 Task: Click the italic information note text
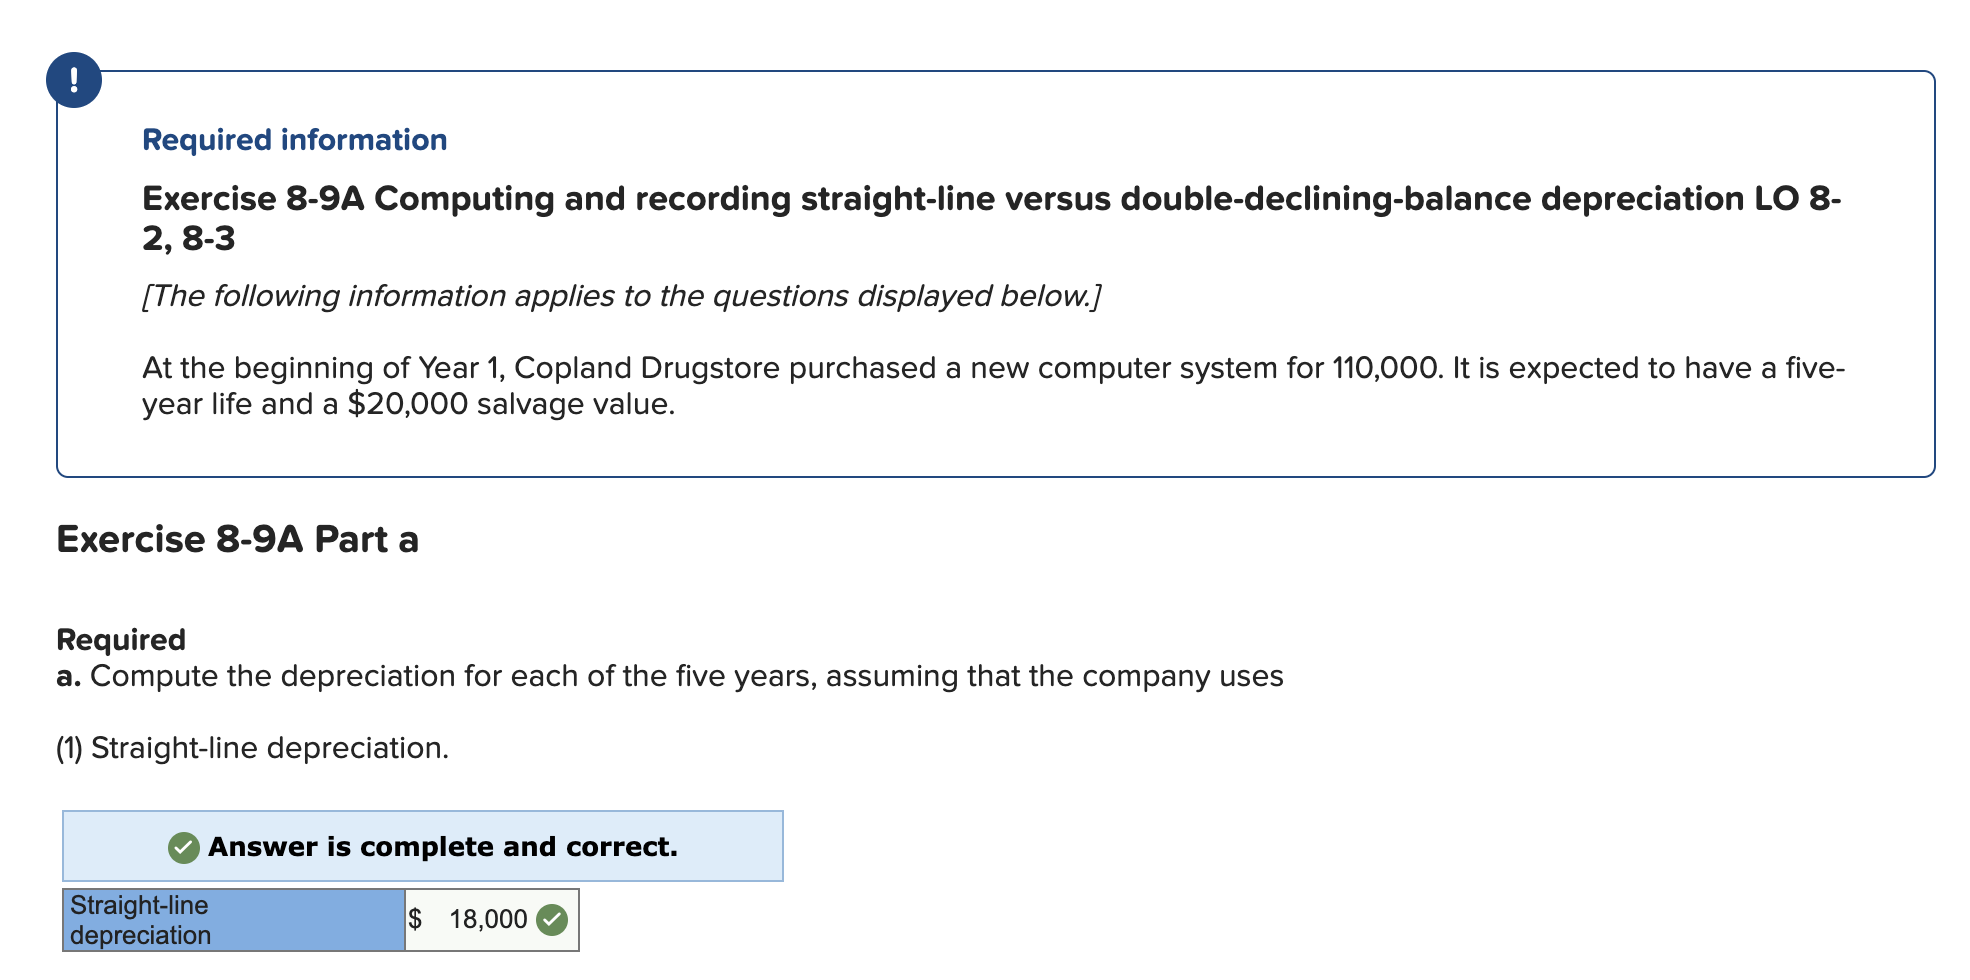click(620, 294)
